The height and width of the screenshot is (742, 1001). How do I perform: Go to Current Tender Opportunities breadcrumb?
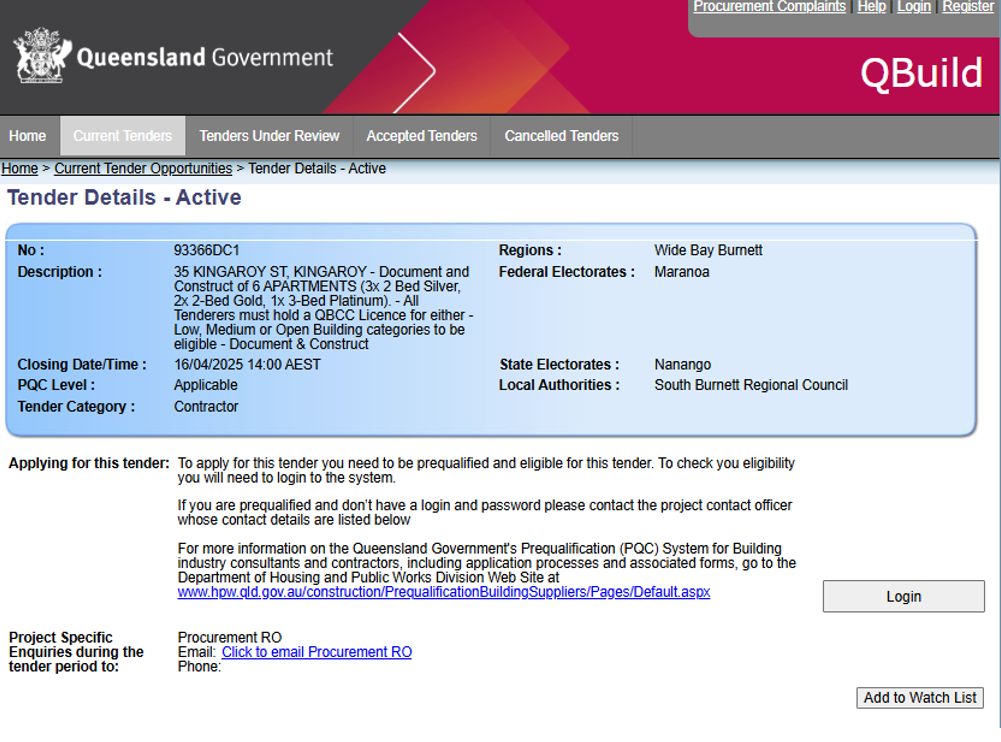tap(143, 169)
